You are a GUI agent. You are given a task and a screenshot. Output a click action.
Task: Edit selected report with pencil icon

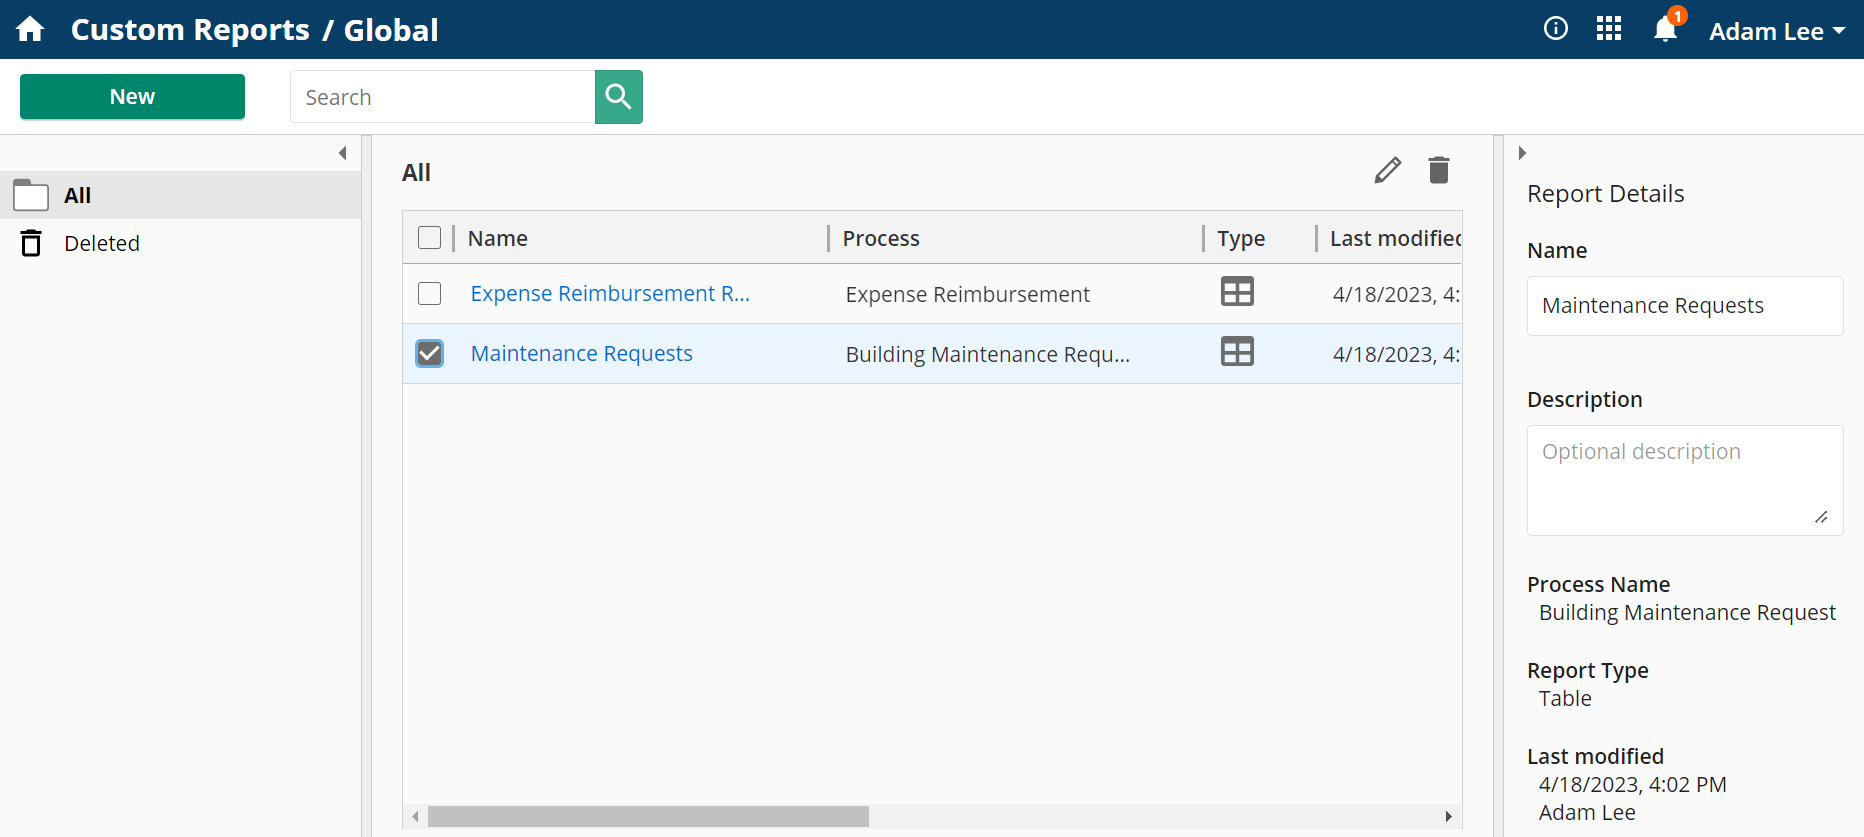[x=1387, y=171]
